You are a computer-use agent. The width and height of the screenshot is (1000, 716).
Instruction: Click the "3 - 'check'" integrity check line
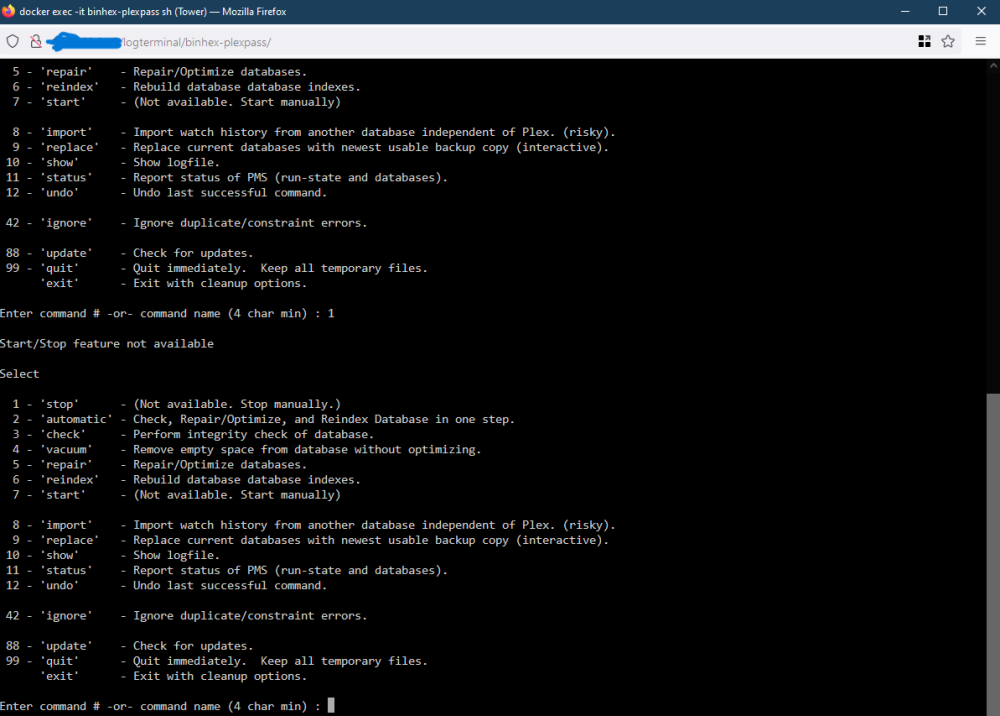tap(193, 434)
